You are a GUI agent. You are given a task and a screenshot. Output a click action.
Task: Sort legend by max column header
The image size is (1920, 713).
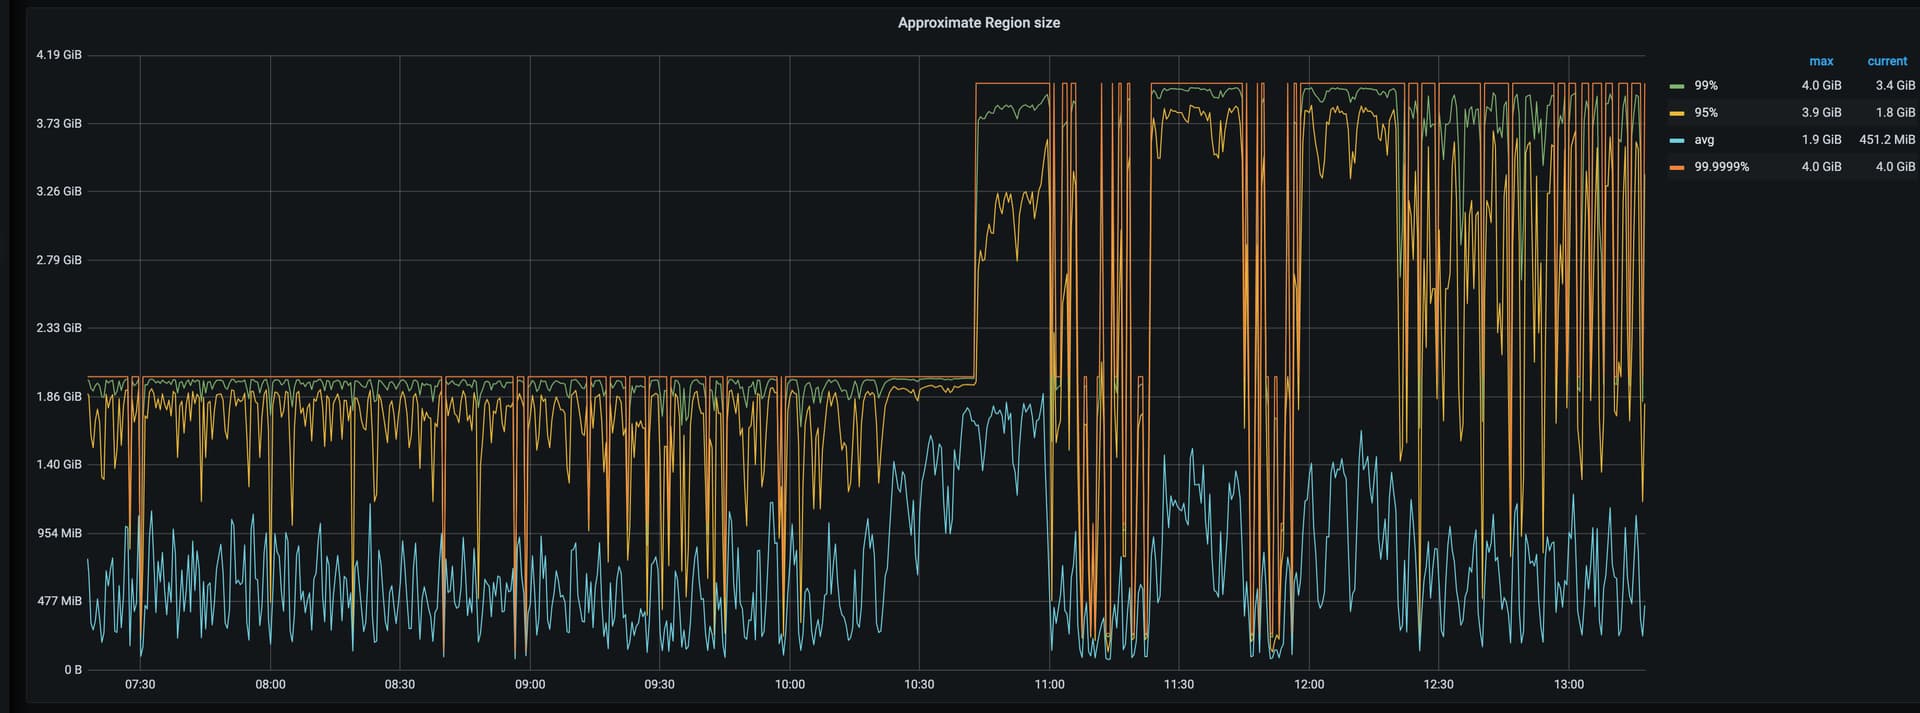click(x=1821, y=61)
